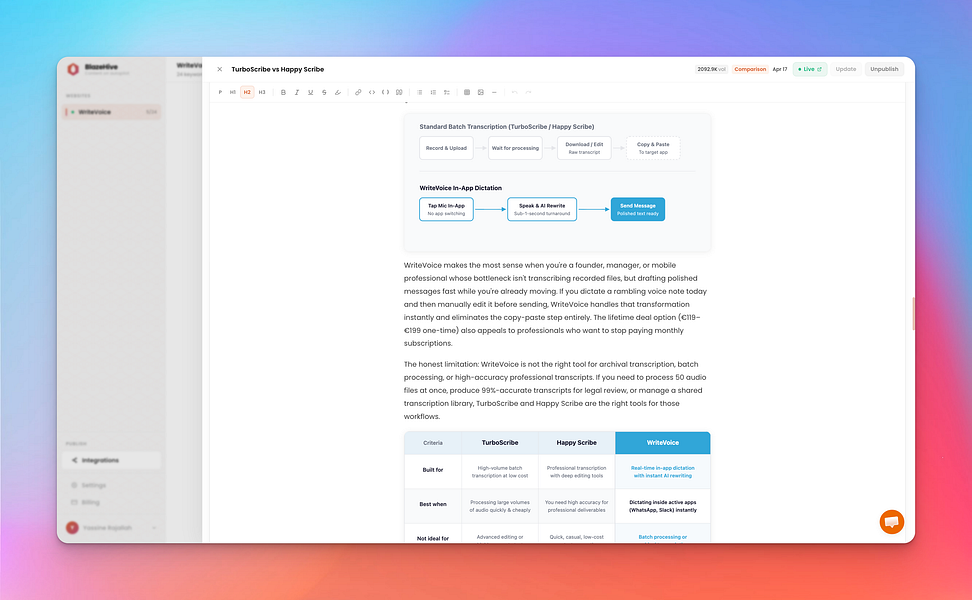Click the Send Message step

tap(638, 210)
